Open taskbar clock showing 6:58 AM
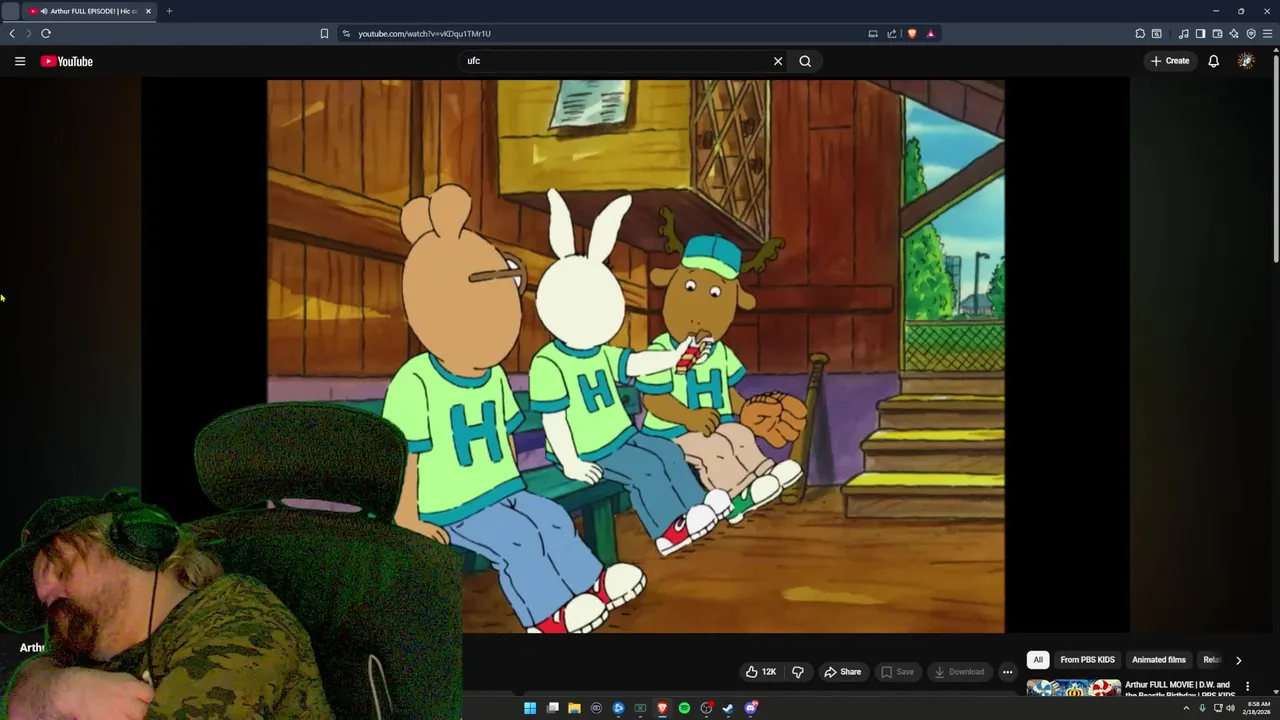The height and width of the screenshot is (720, 1280). point(1258,708)
